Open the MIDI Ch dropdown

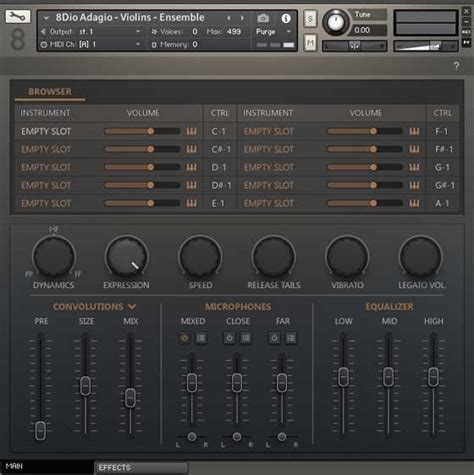pos(92,44)
